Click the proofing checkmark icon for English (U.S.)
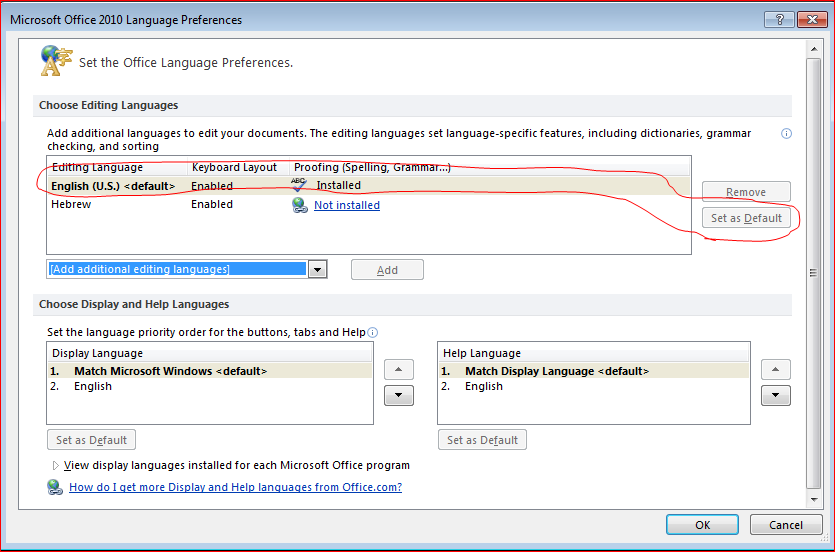Screen dimensions: 835x552 tap(299, 185)
